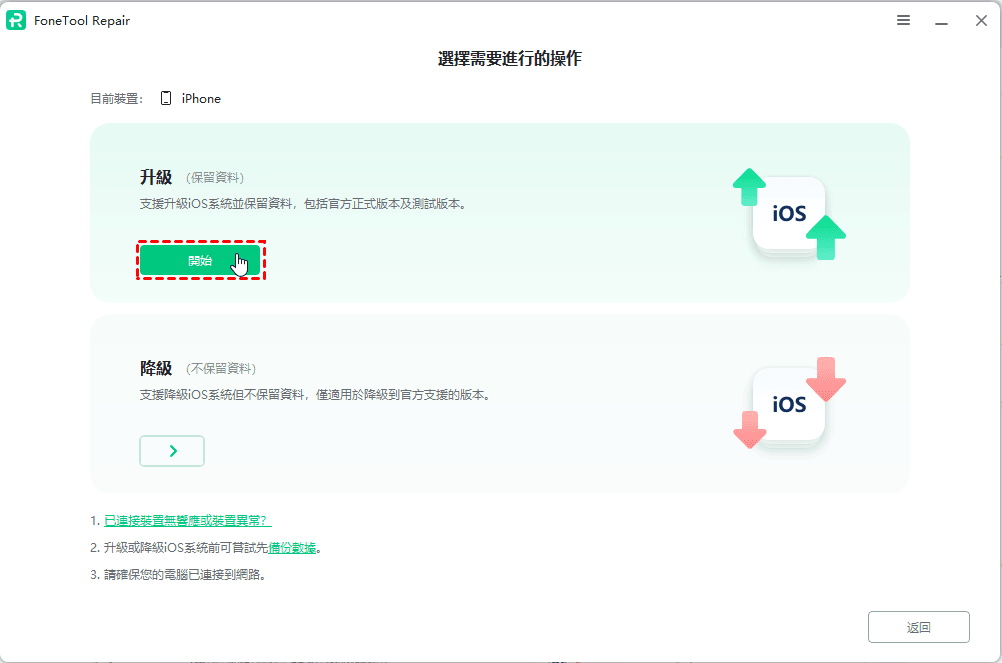Viewport: 1002px width, 663px height.
Task: Click the iPhone device icon
Action: 166,98
